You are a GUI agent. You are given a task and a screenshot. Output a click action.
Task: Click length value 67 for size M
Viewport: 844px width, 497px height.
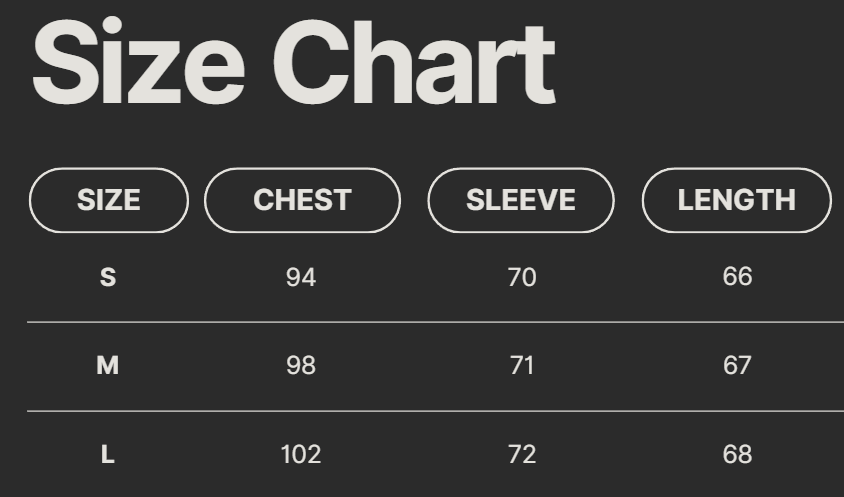[x=737, y=366]
